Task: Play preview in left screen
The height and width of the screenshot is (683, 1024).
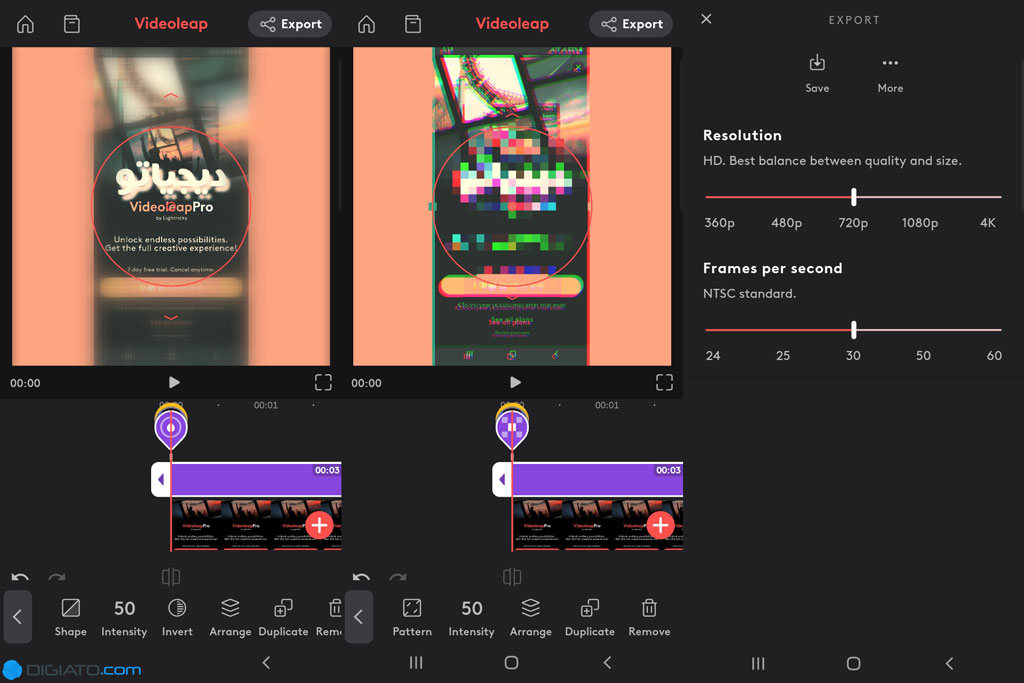Action: point(174,383)
